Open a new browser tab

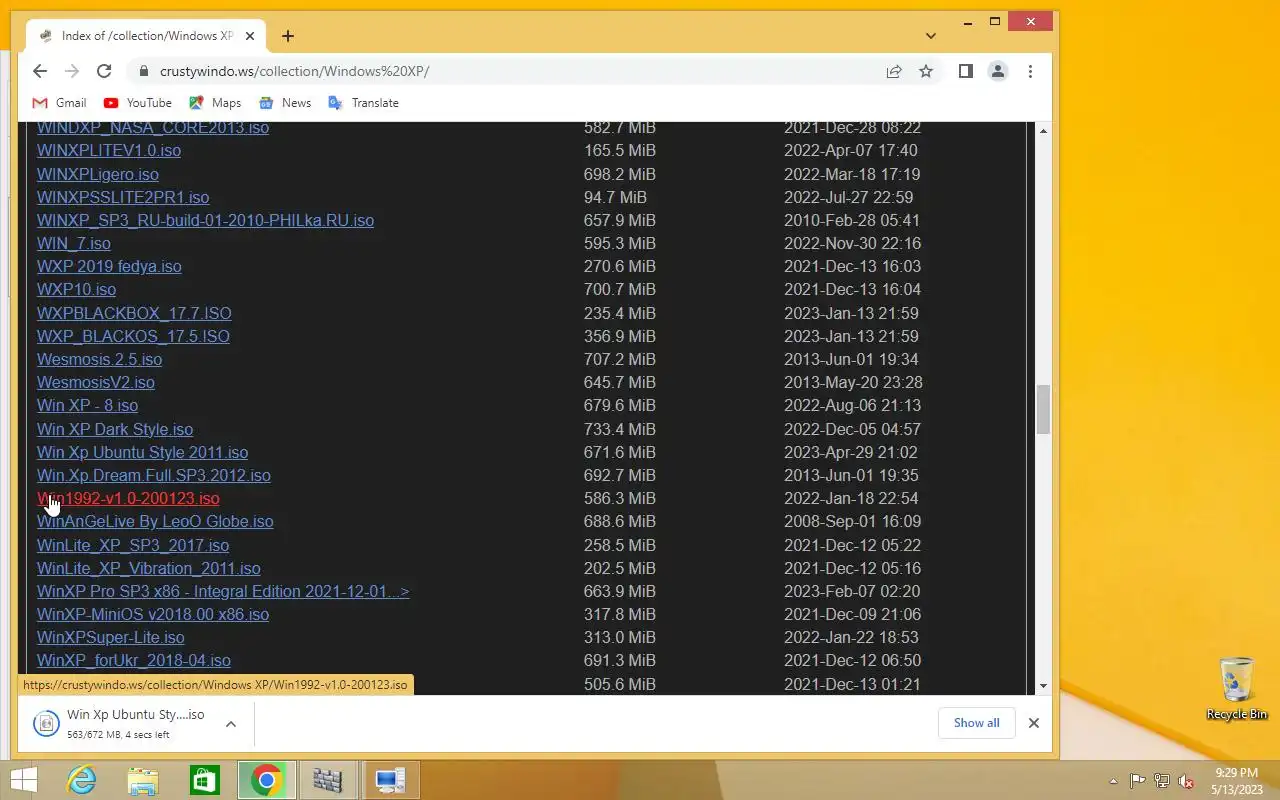tap(288, 36)
